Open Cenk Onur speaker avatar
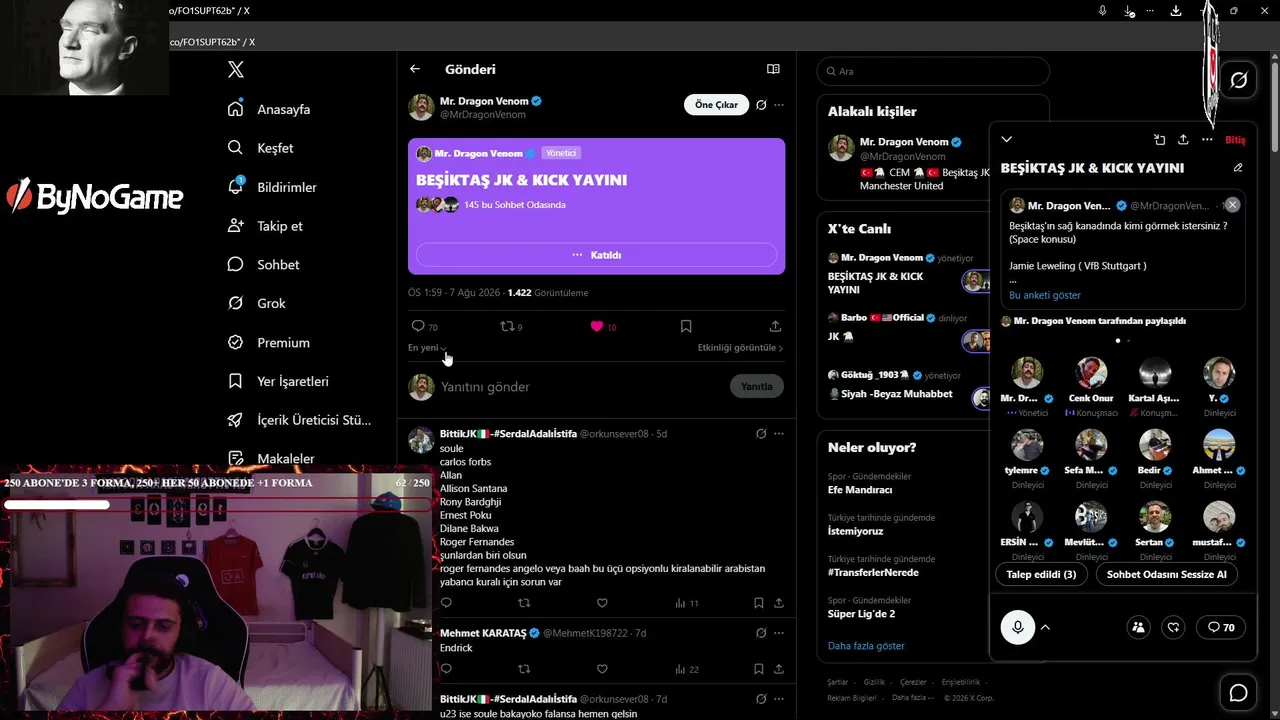 1091,373
